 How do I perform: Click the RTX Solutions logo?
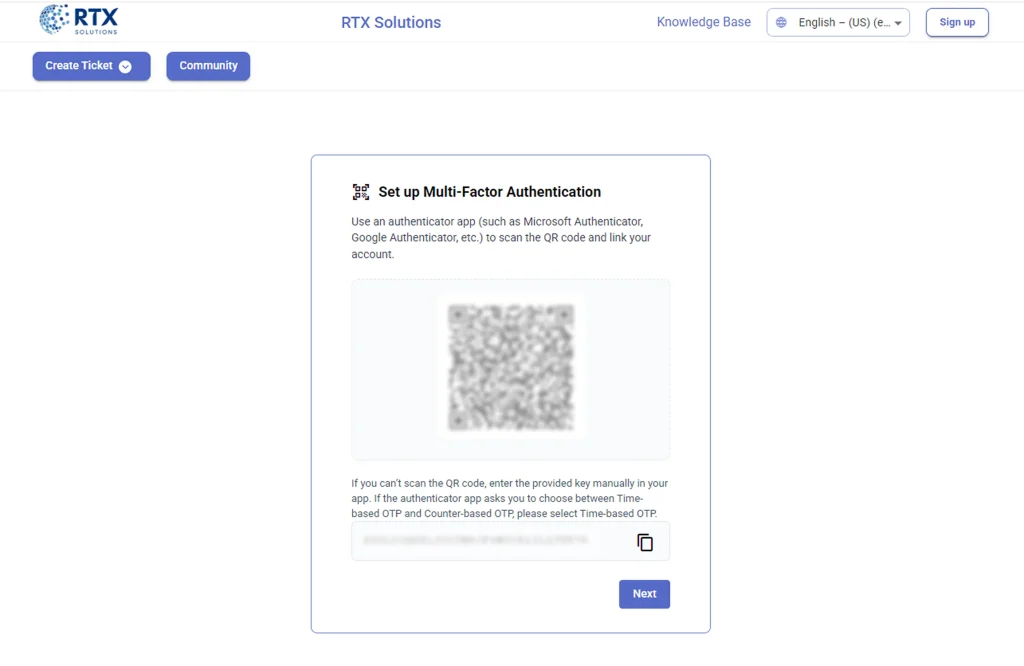pyautogui.click(x=79, y=20)
